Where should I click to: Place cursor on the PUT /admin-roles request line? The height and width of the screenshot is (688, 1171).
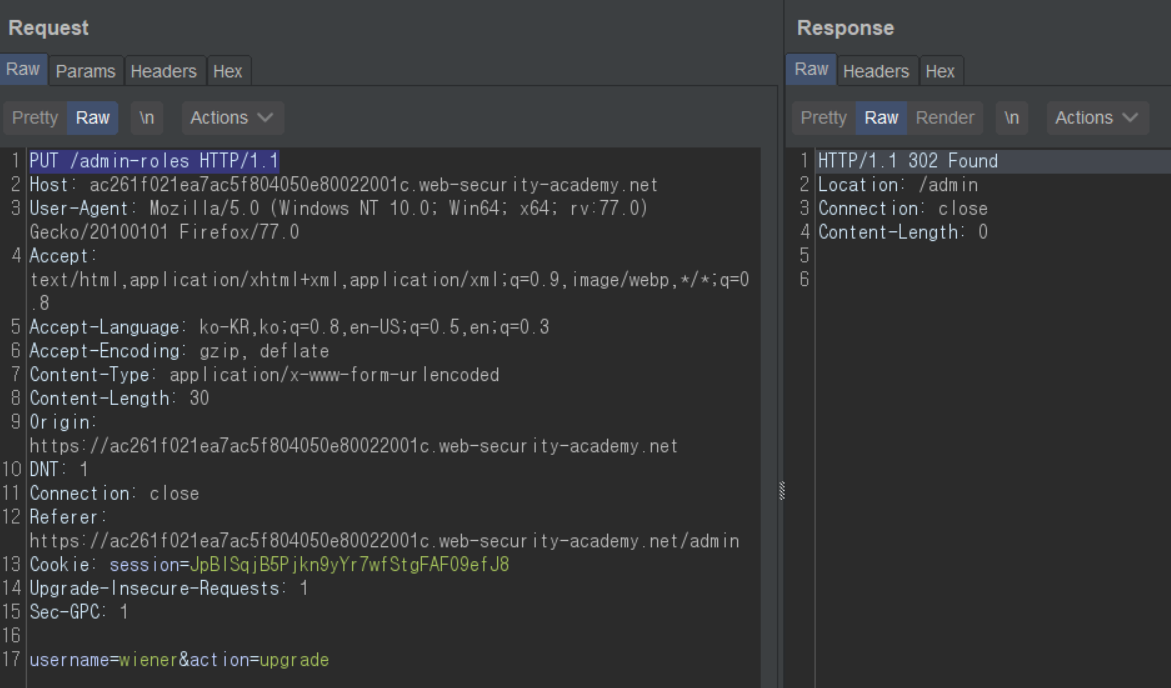click(x=154, y=161)
